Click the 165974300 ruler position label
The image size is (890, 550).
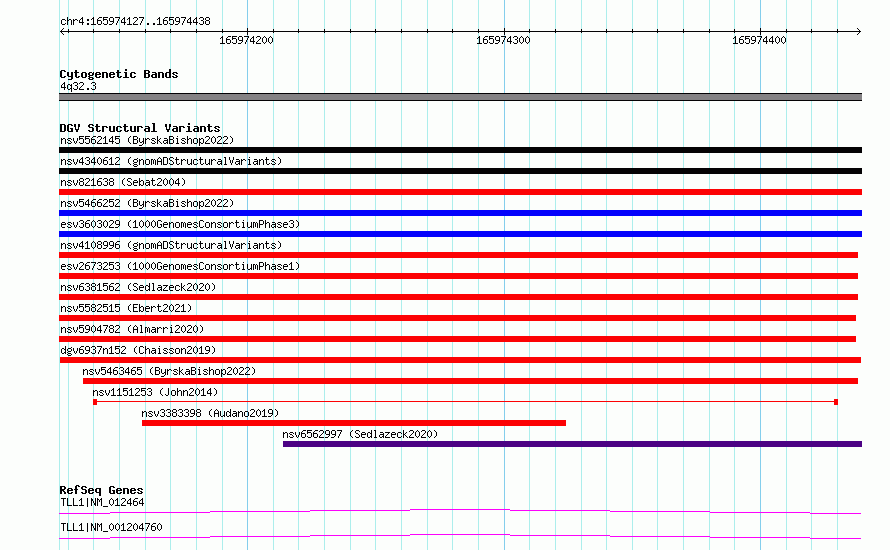503,40
